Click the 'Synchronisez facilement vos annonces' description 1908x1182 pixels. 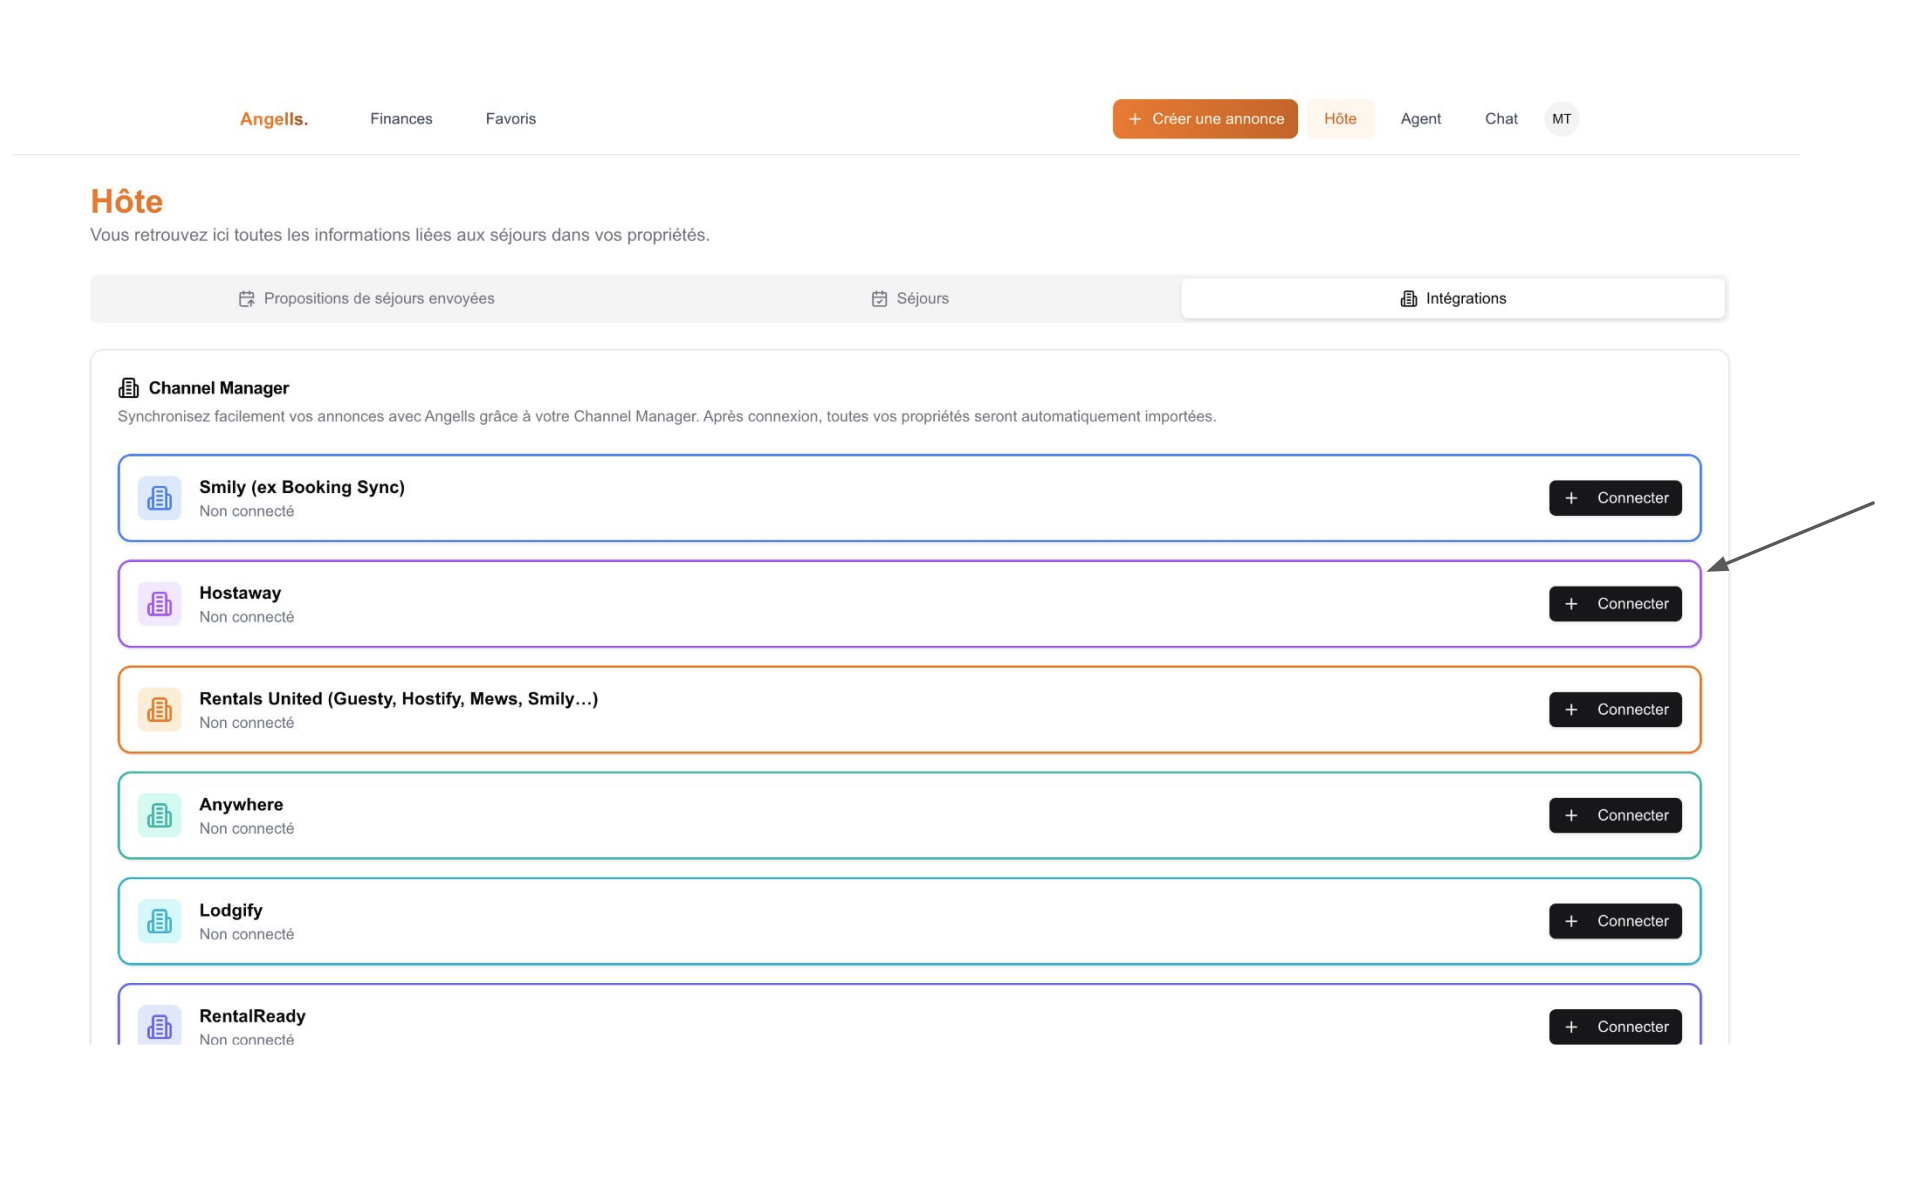[x=667, y=416]
